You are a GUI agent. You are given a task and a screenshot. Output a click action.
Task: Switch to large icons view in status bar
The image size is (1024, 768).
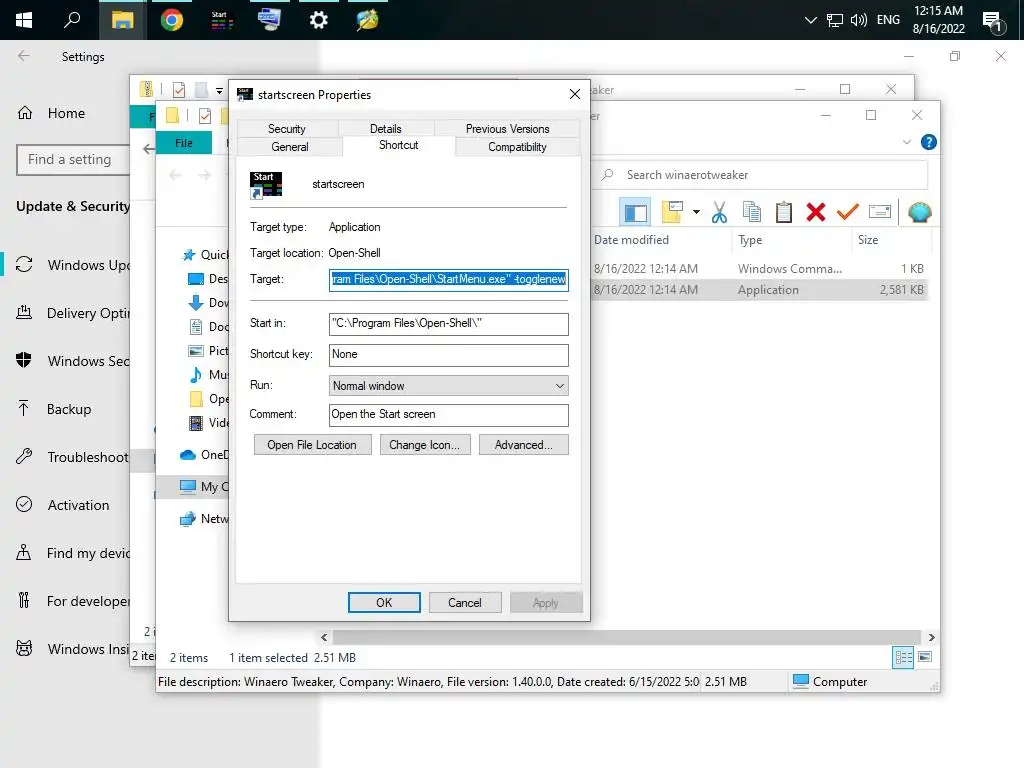click(x=925, y=657)
